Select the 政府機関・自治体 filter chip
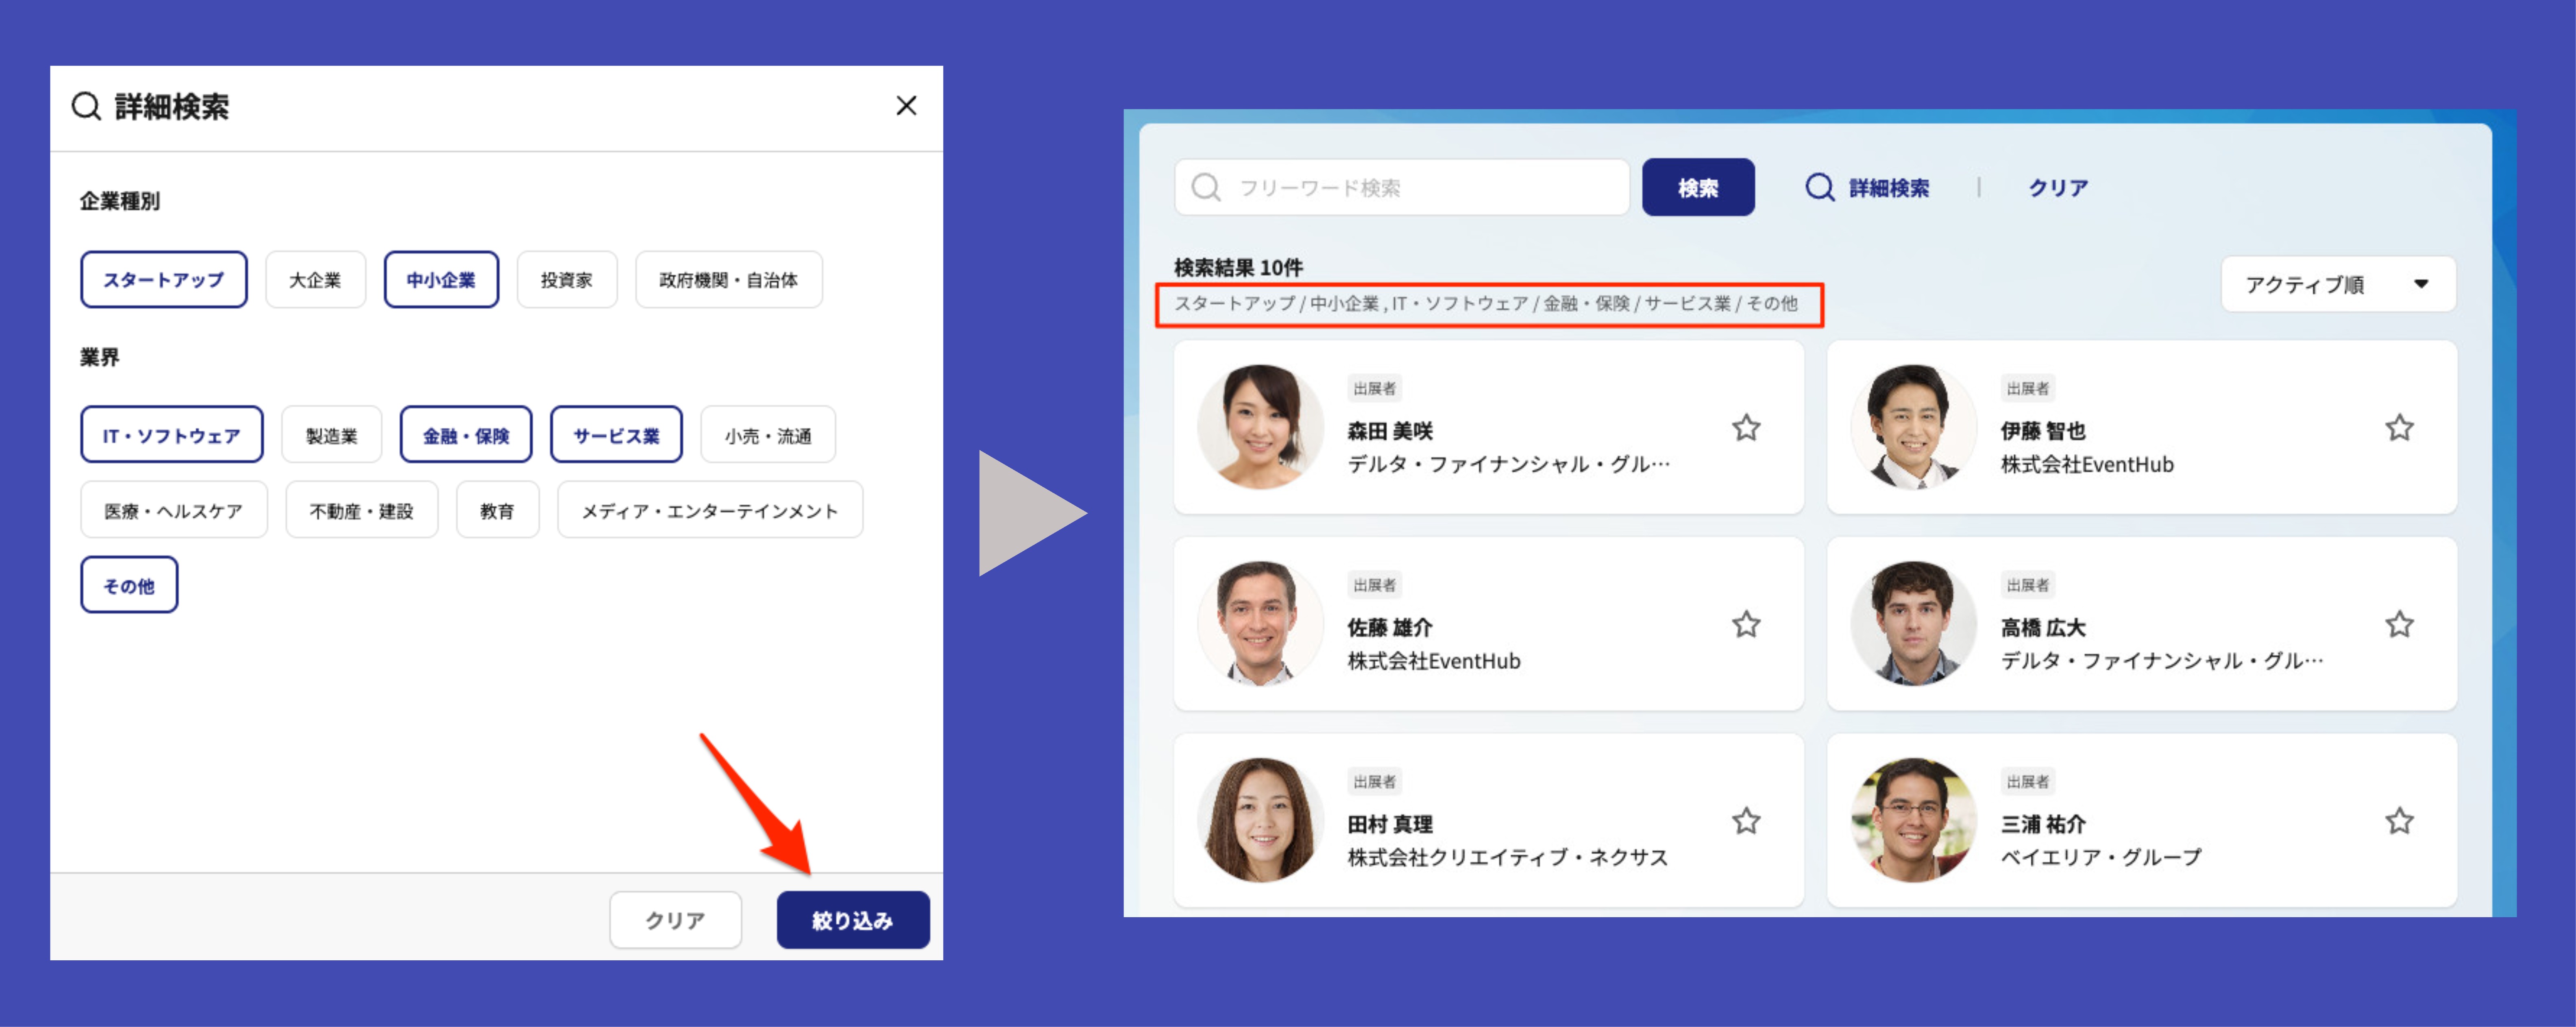Image resolution: width=2576 pixels, height=1027 pixels. pyautogui.click(x=729, y=280)
